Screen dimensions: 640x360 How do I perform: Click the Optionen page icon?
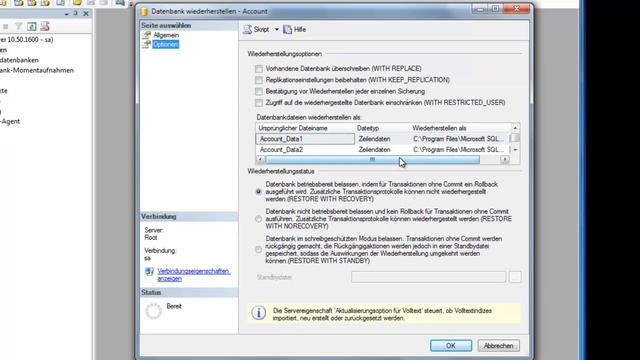click(x=146, y=44)
